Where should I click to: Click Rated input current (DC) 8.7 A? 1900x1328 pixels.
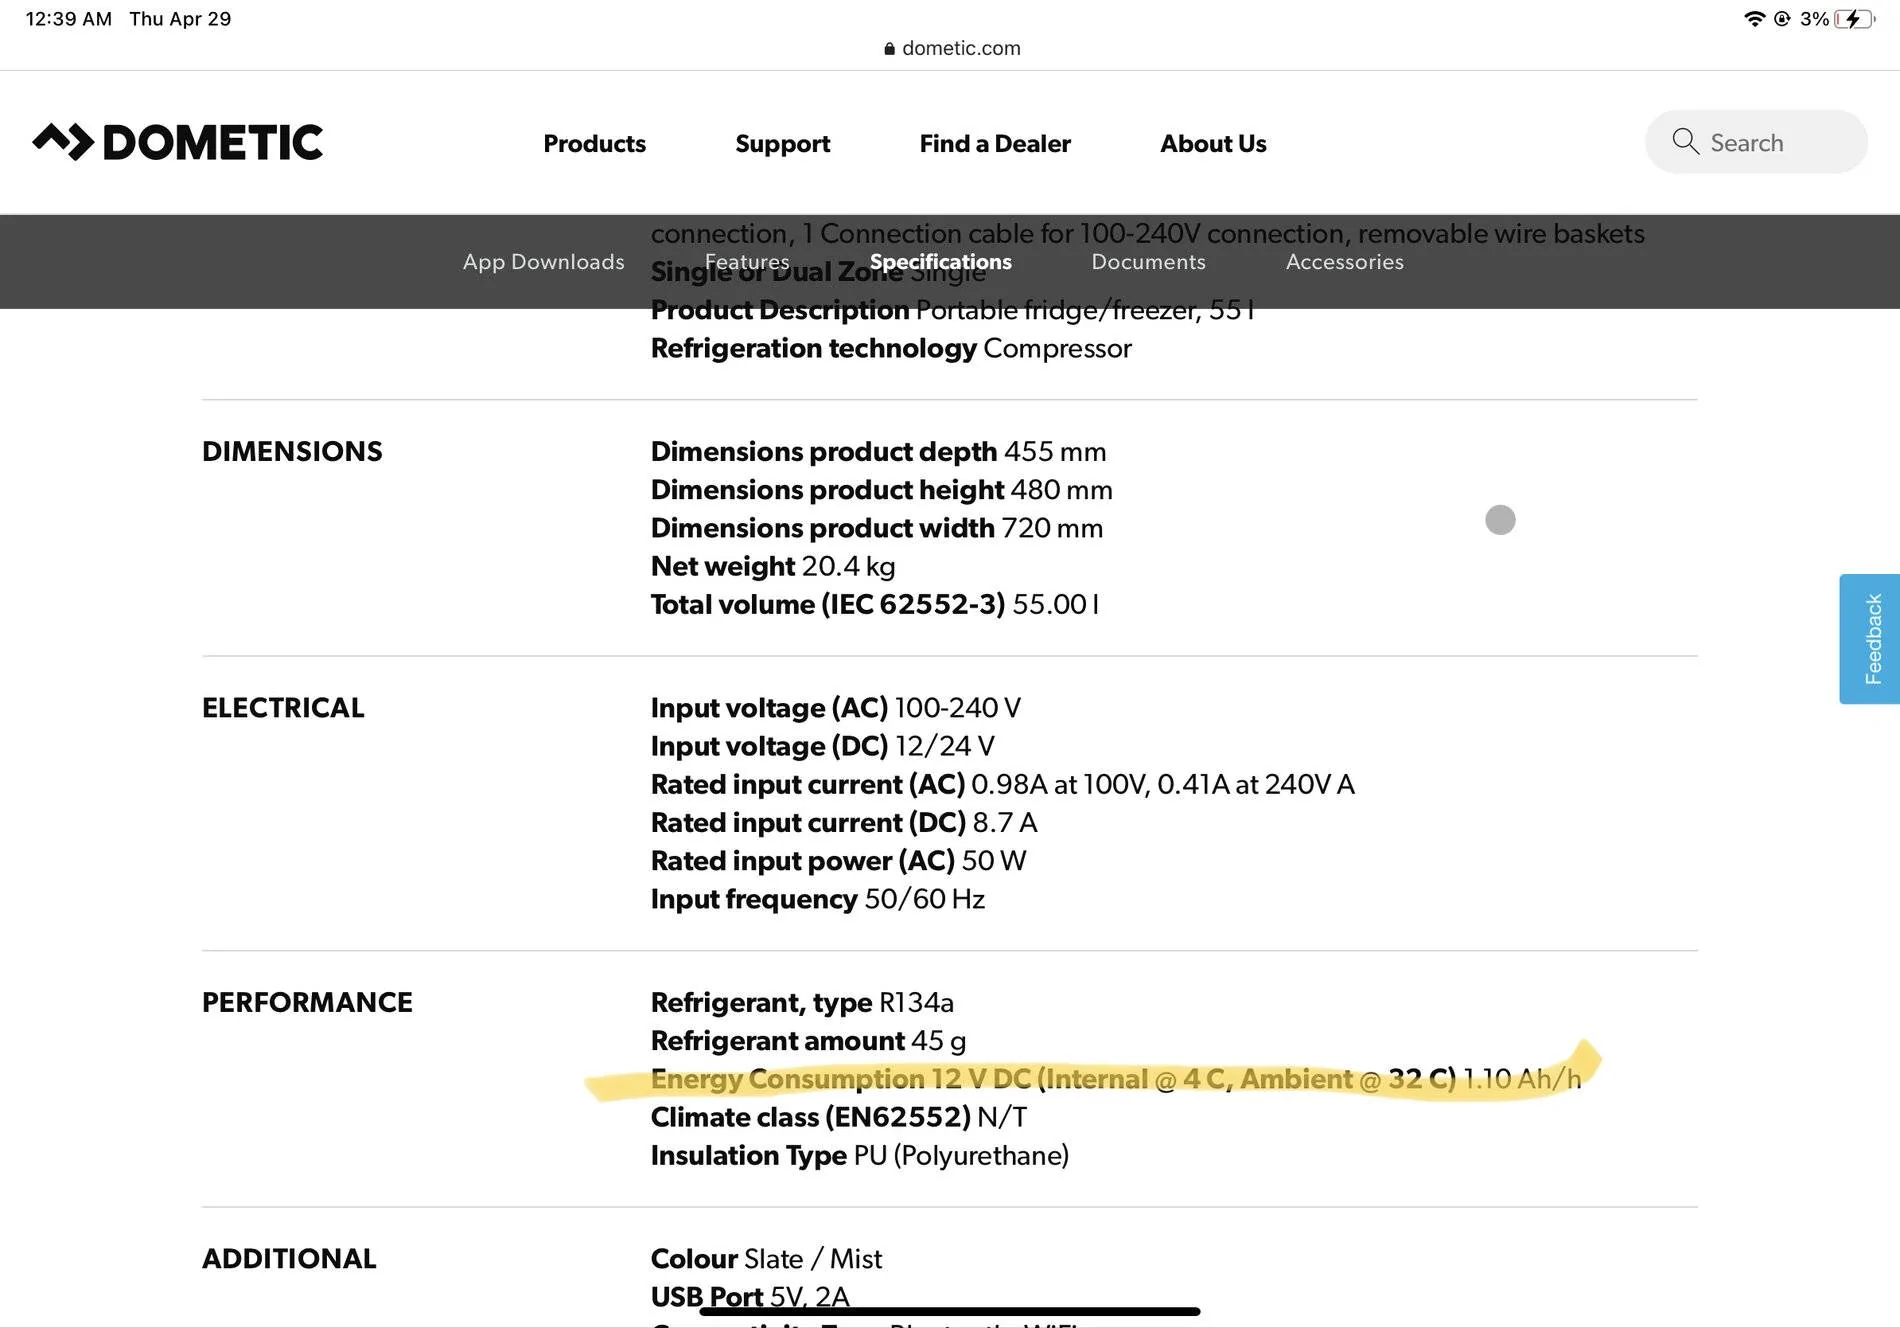tap(844, 822)
